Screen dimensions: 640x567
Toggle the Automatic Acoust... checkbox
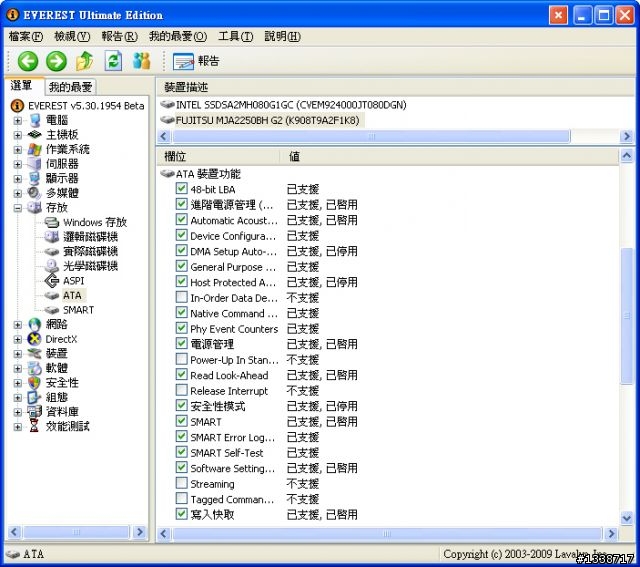click(x=182, y=220)
